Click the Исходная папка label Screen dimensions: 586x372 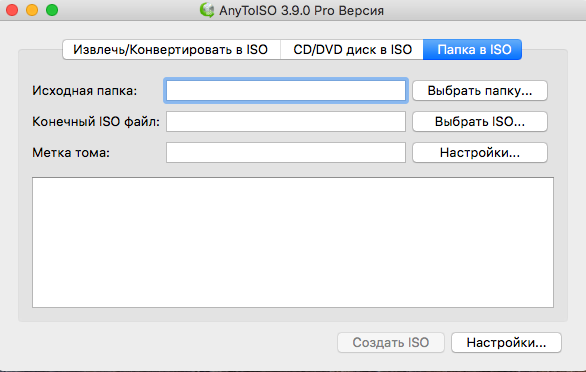point(85,90)
